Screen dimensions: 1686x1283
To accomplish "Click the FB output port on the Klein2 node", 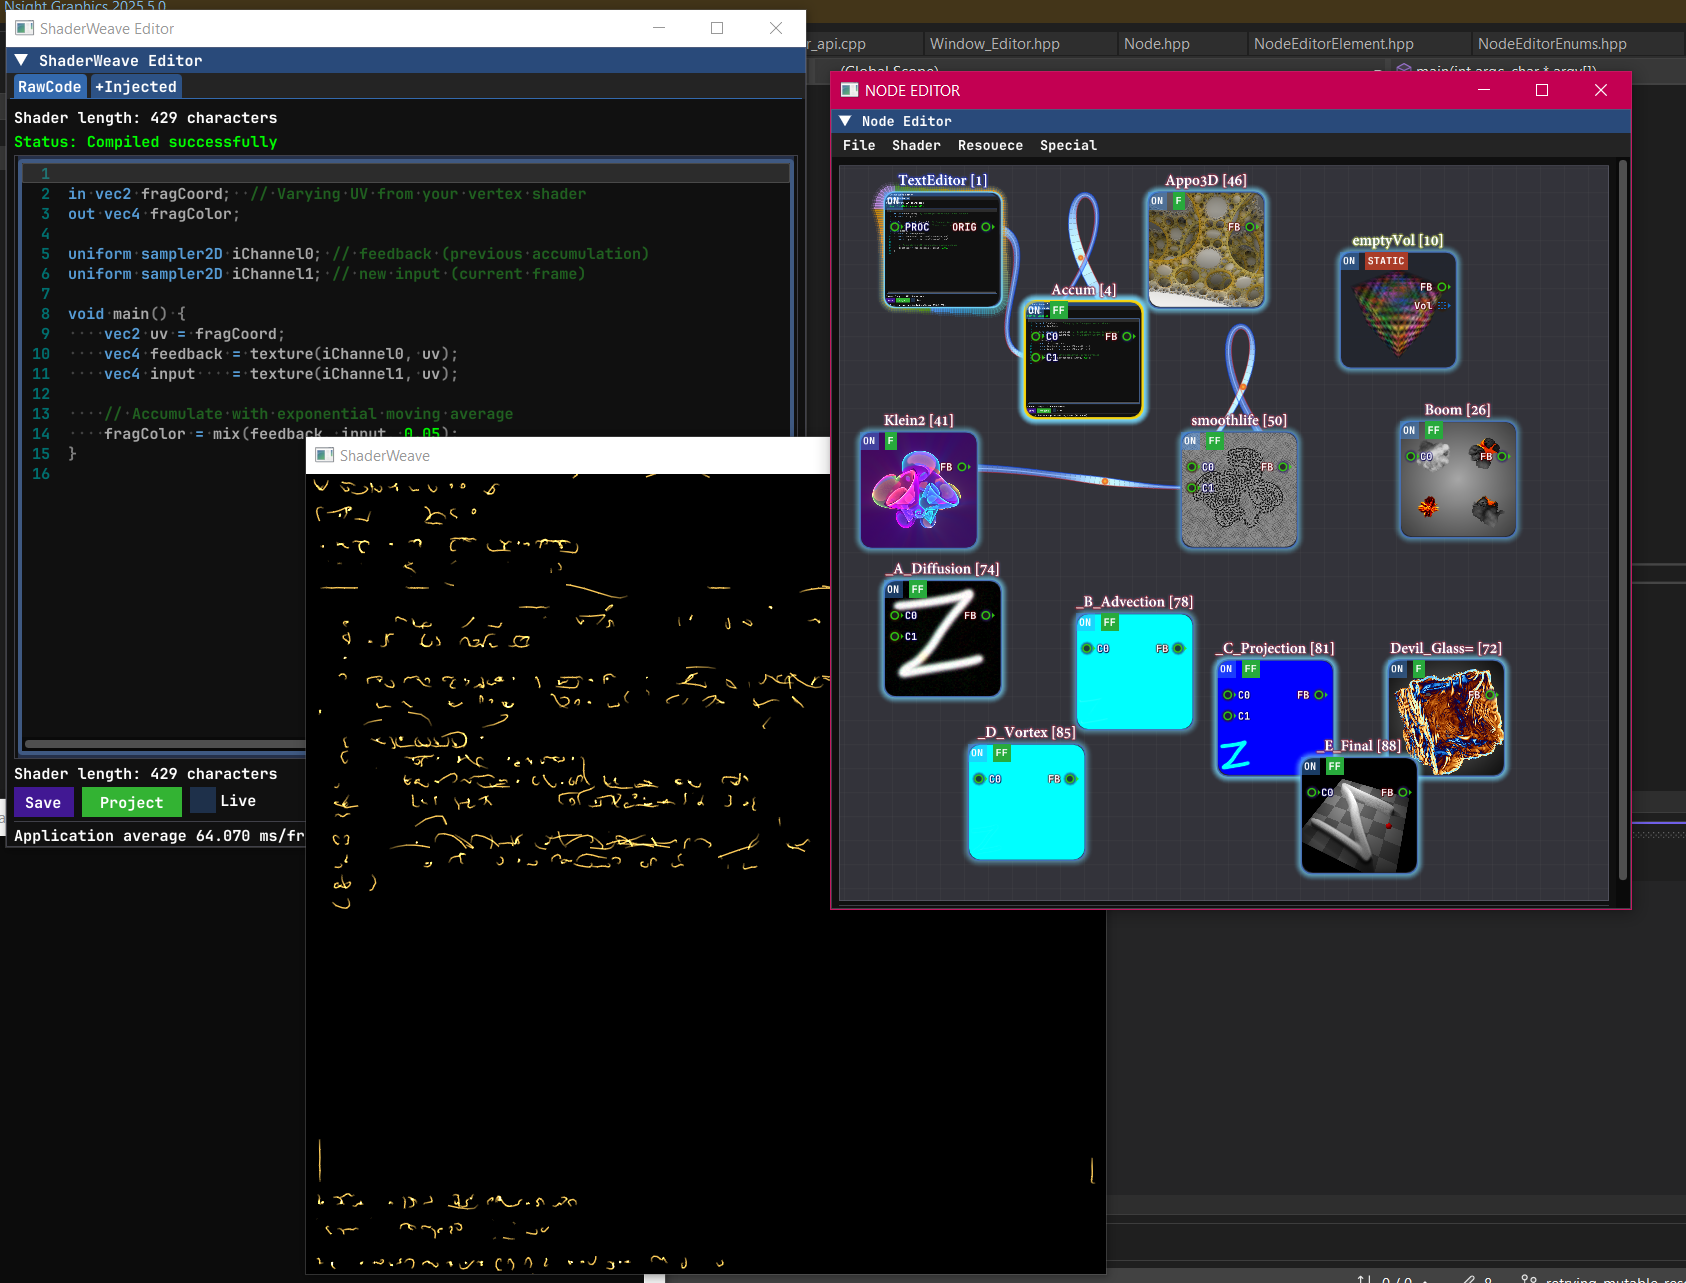I will pos(962,467).
